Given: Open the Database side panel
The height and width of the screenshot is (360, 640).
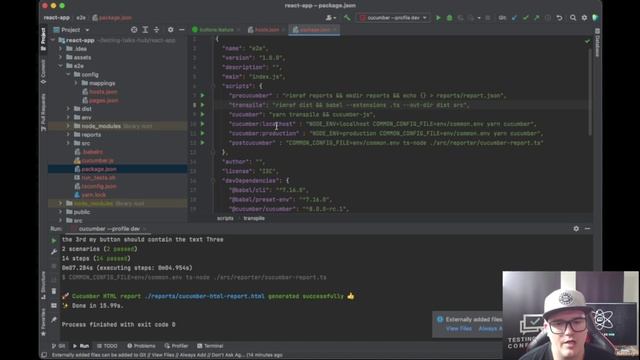Looking at the screenshot, I should click(x=597, y=43).
